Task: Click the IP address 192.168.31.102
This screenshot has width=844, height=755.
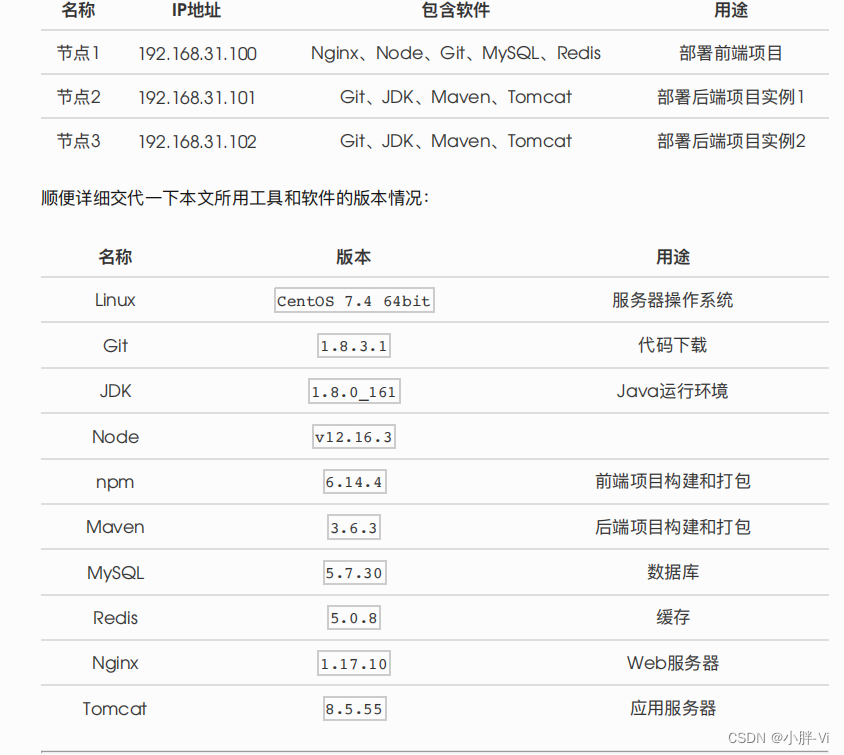Action: [x=198, y=142]
